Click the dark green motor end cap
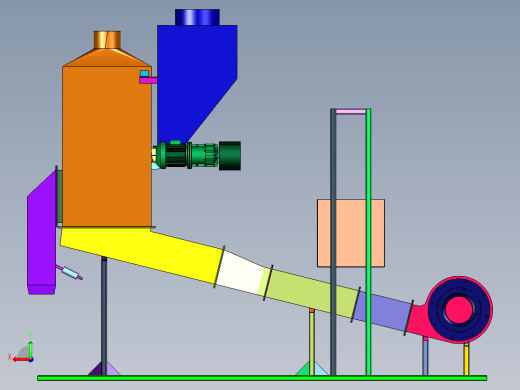This screenshot has height=390, width=520. (x=230, y=156)
